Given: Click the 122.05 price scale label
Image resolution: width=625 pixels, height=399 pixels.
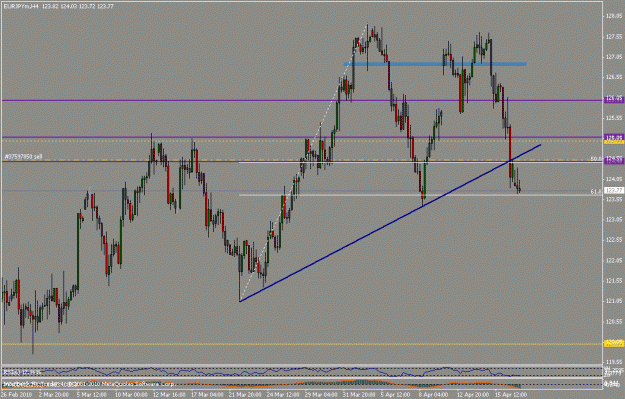Looking at the screenshot, I should pos(614,260).
